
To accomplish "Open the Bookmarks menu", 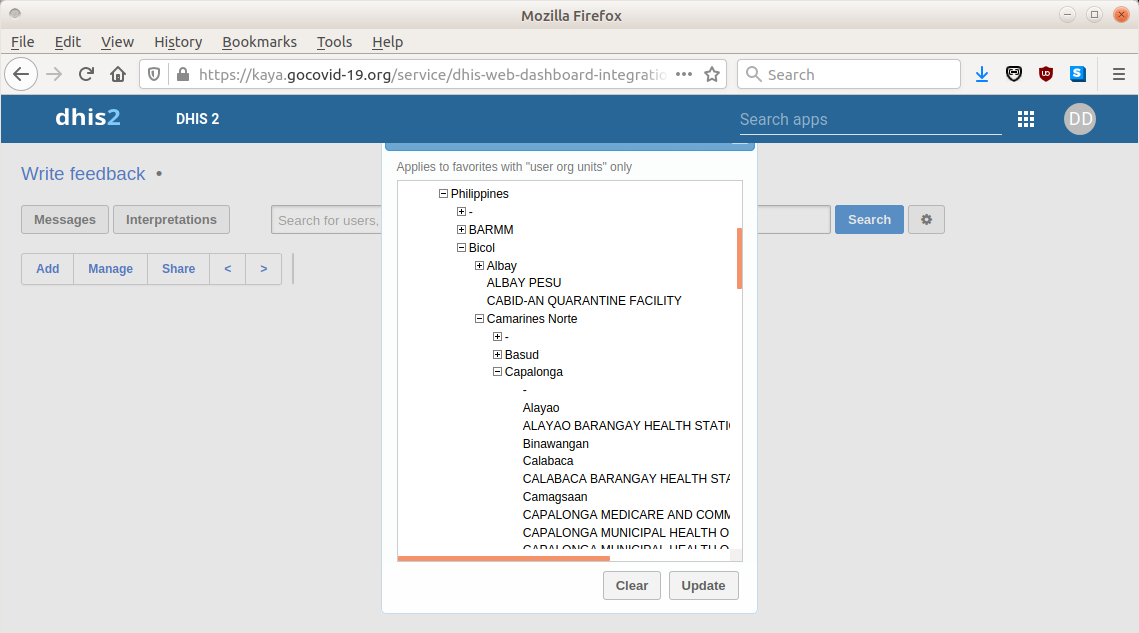I will click(259, 42).
